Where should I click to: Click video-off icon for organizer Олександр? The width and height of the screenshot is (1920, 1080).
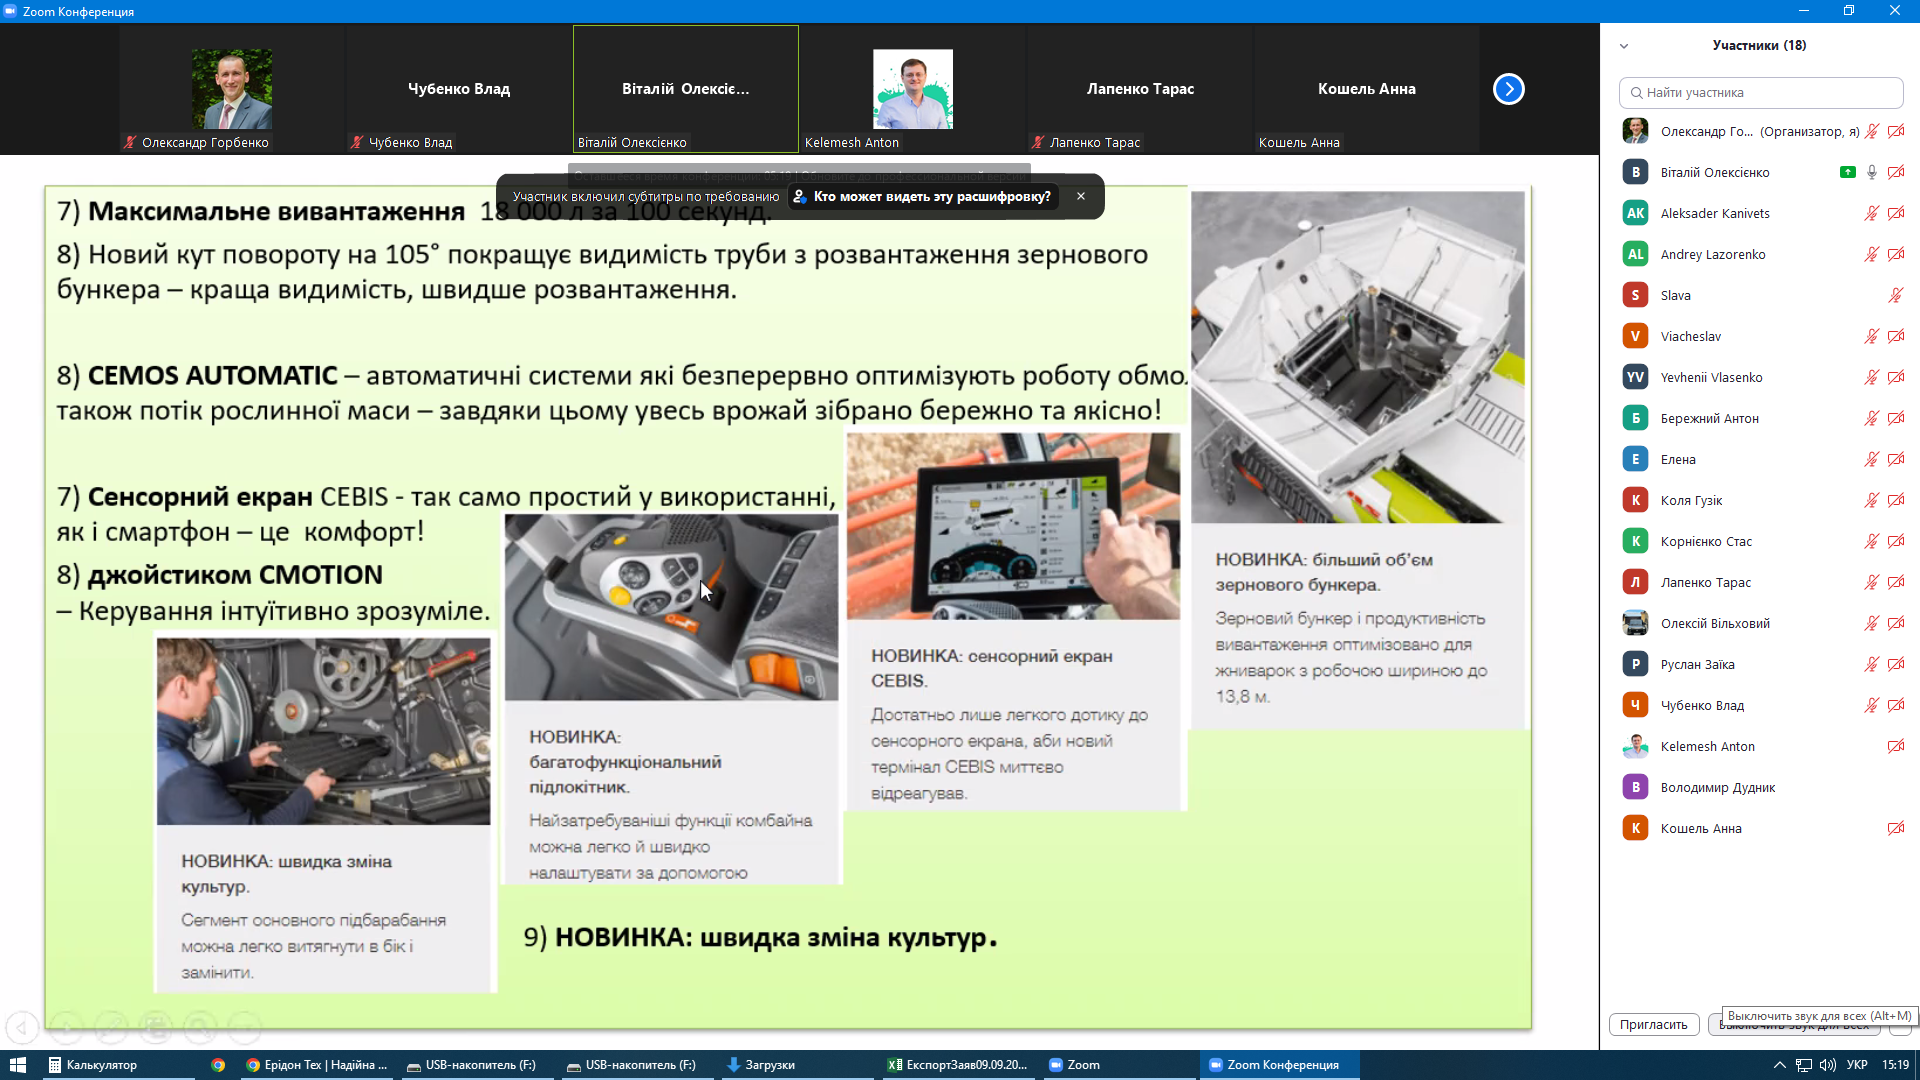click(x=1896, y=131)
